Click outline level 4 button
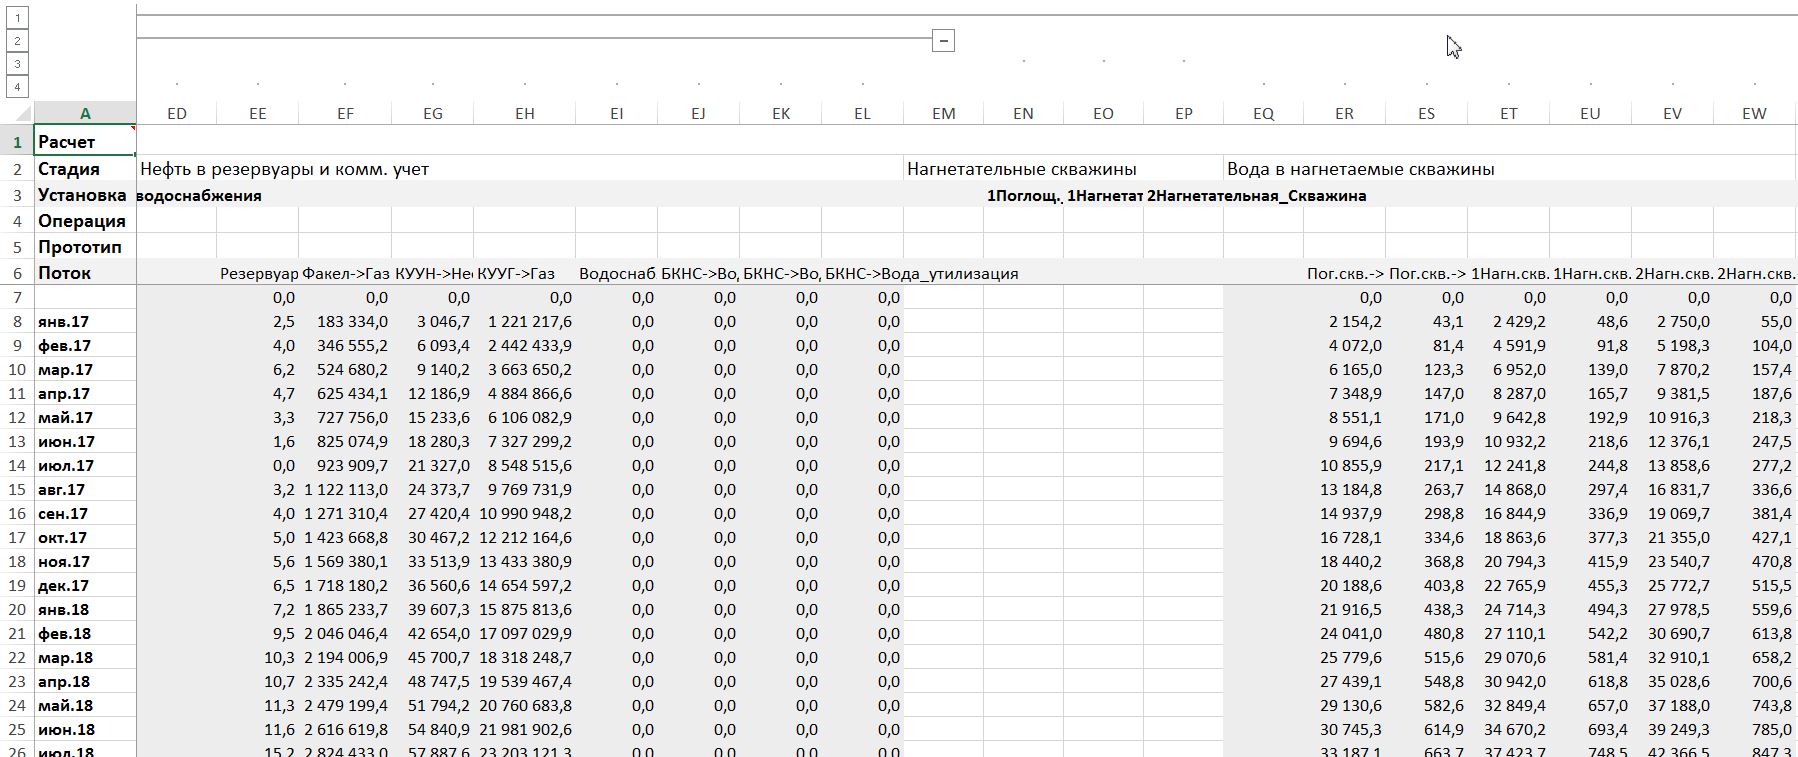 pos(17,87)
